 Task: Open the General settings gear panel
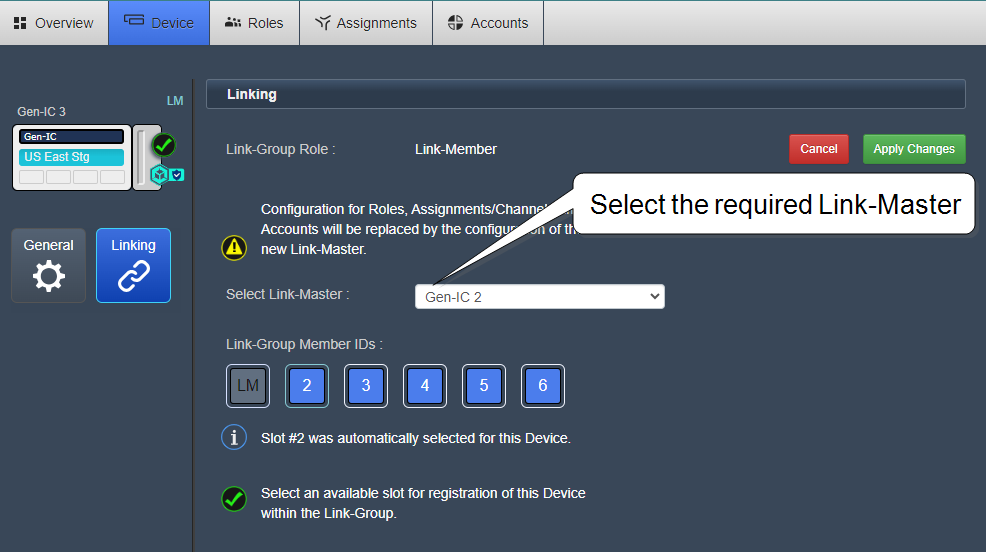coord(48,265)
